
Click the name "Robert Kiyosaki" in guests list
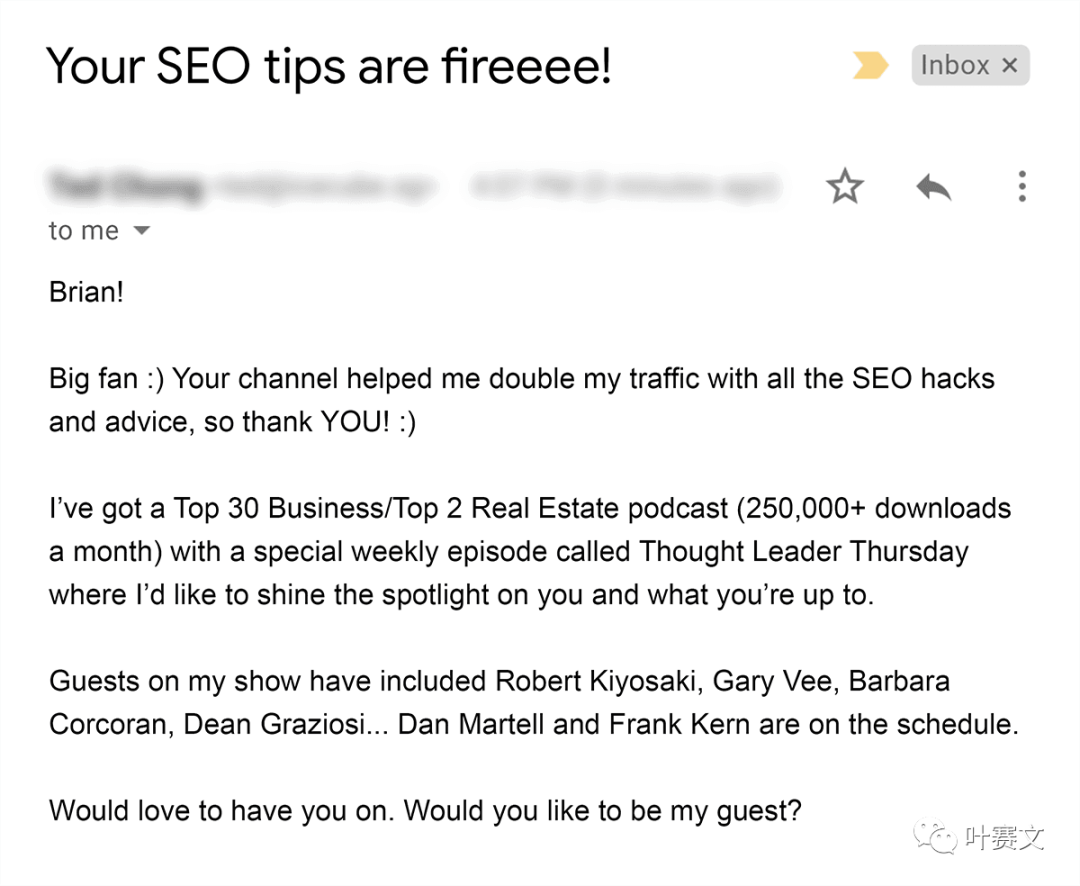pyautogui.click(x=595, y=681)
